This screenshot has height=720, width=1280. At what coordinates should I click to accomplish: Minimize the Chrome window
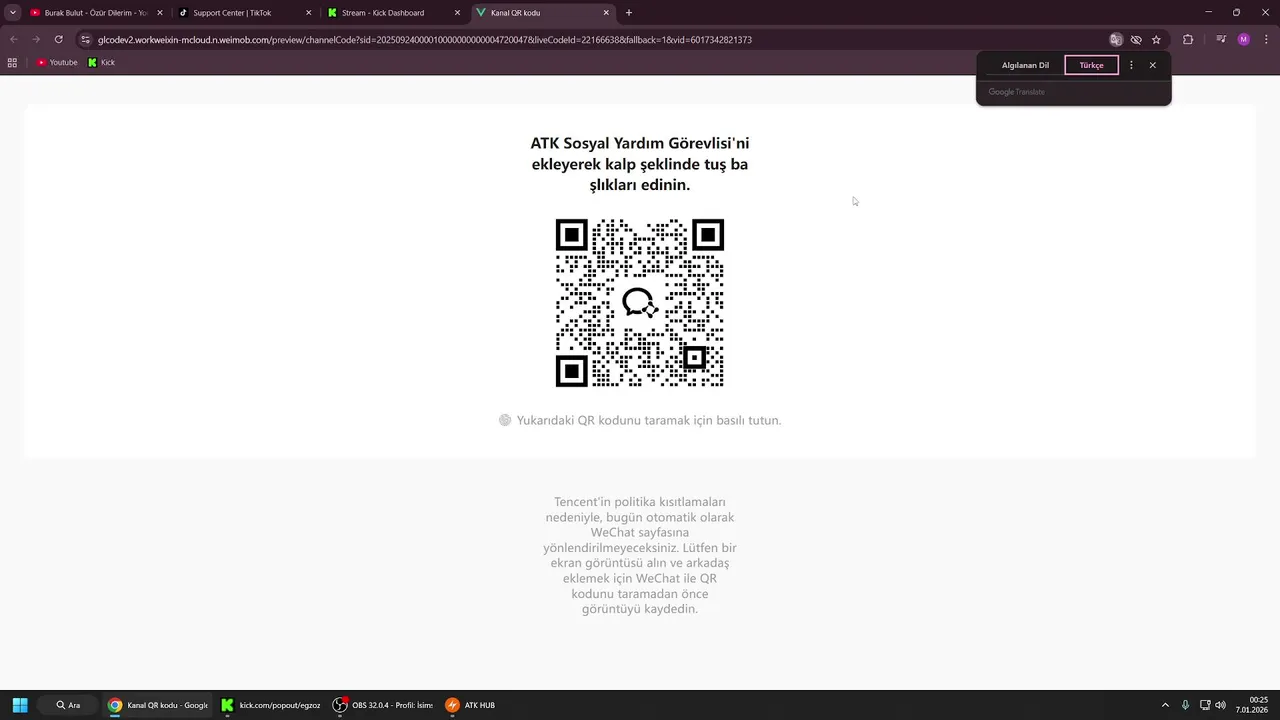pos(1208,13)
